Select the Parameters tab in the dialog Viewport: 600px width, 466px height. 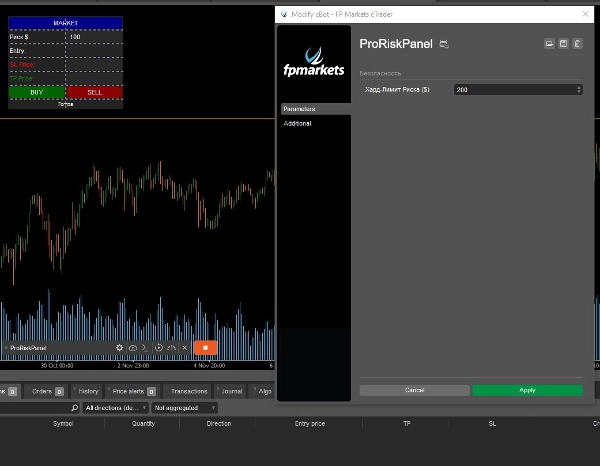point(316,109)
